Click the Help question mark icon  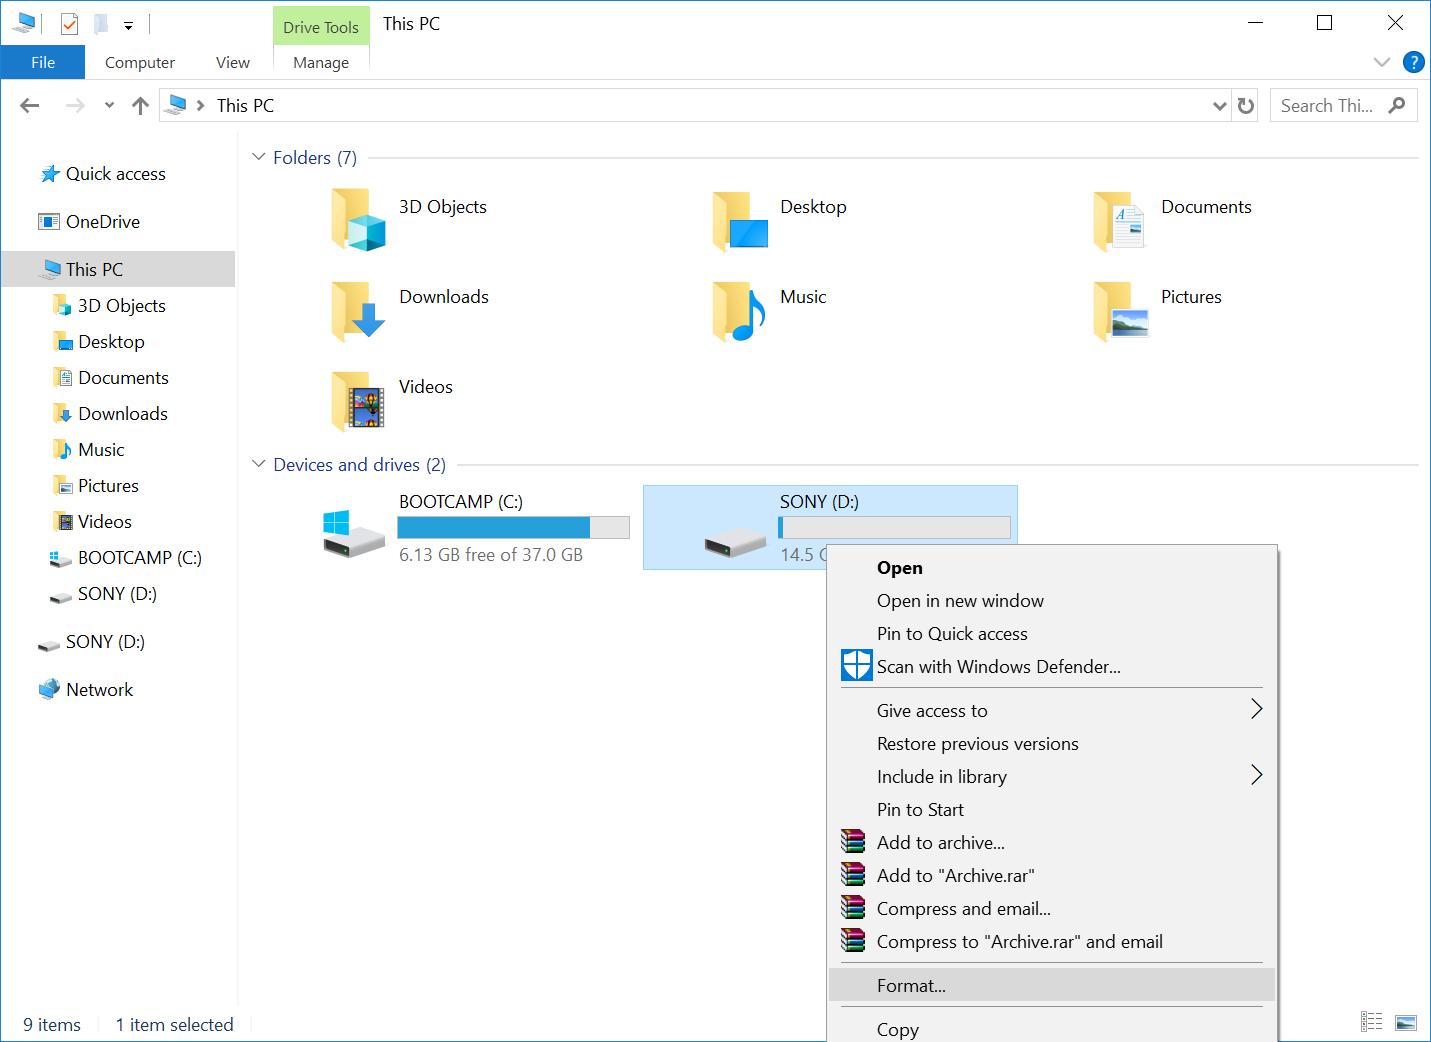coord(1413,62)
